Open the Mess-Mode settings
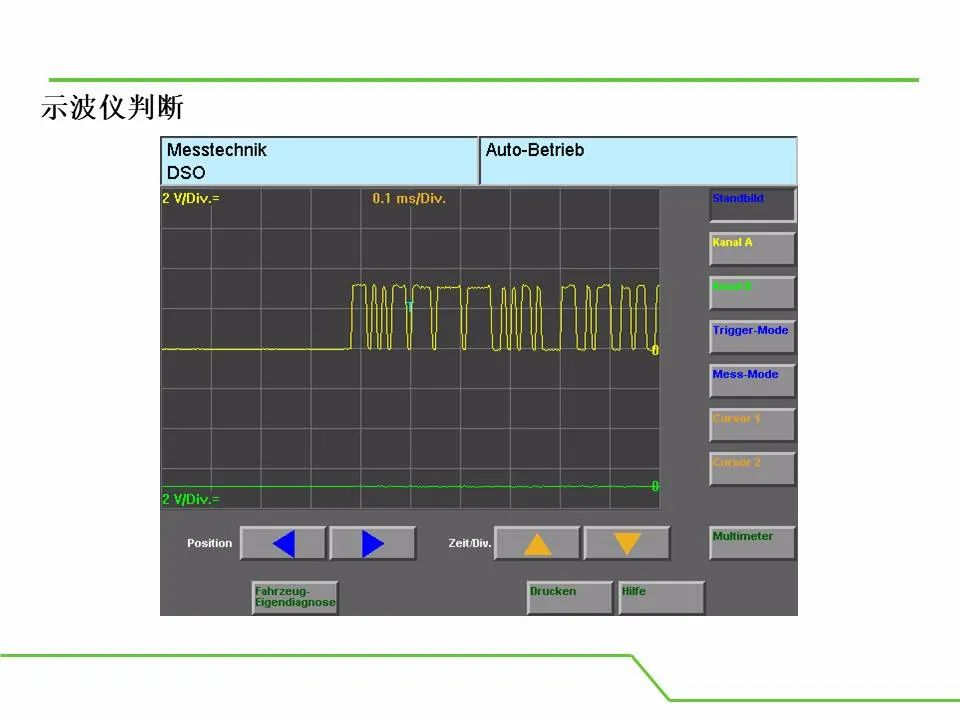Screen dimensions: 960x720 [752, 381]
